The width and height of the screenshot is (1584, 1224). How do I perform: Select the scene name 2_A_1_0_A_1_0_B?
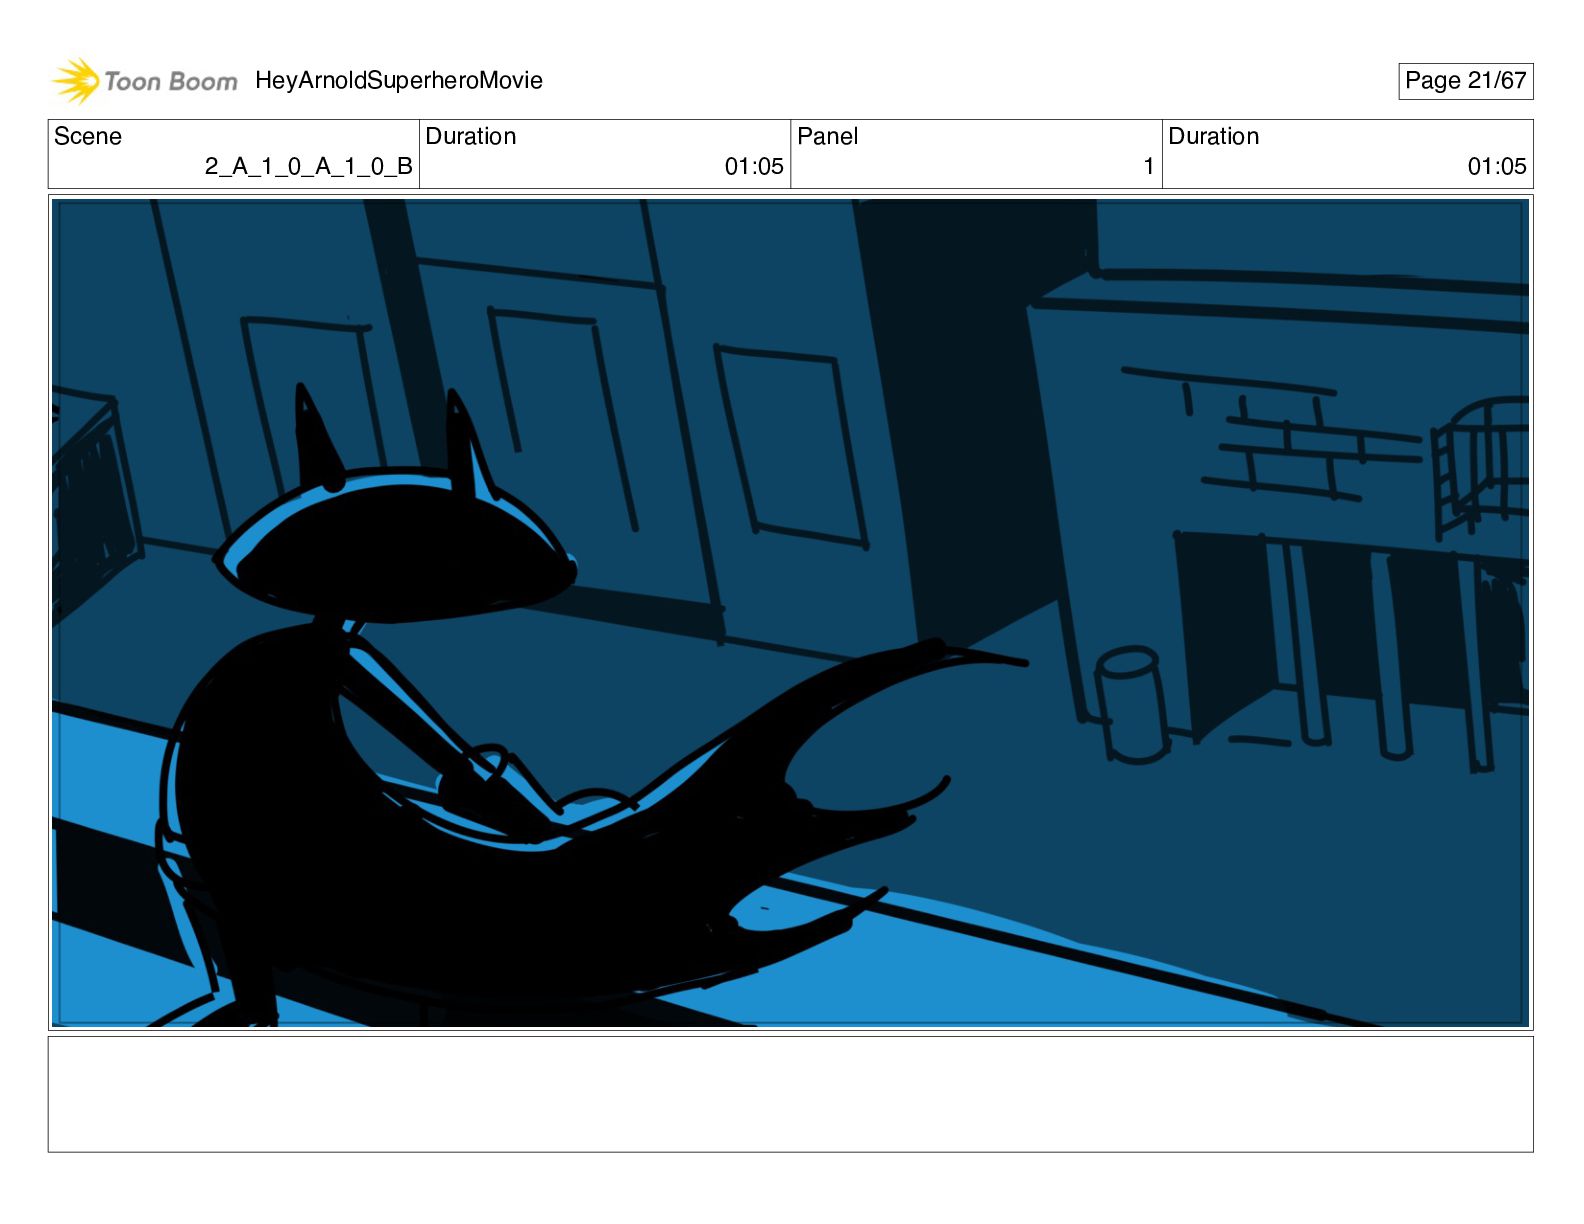(309, 166)
